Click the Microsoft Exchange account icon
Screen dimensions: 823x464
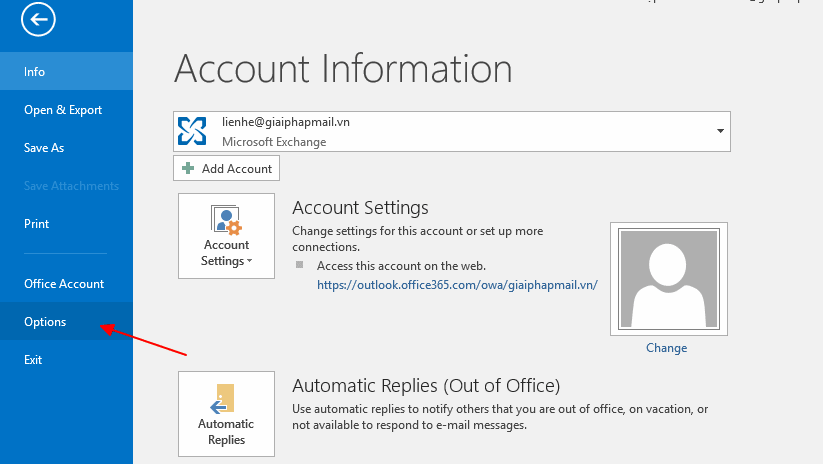(192, 131)
